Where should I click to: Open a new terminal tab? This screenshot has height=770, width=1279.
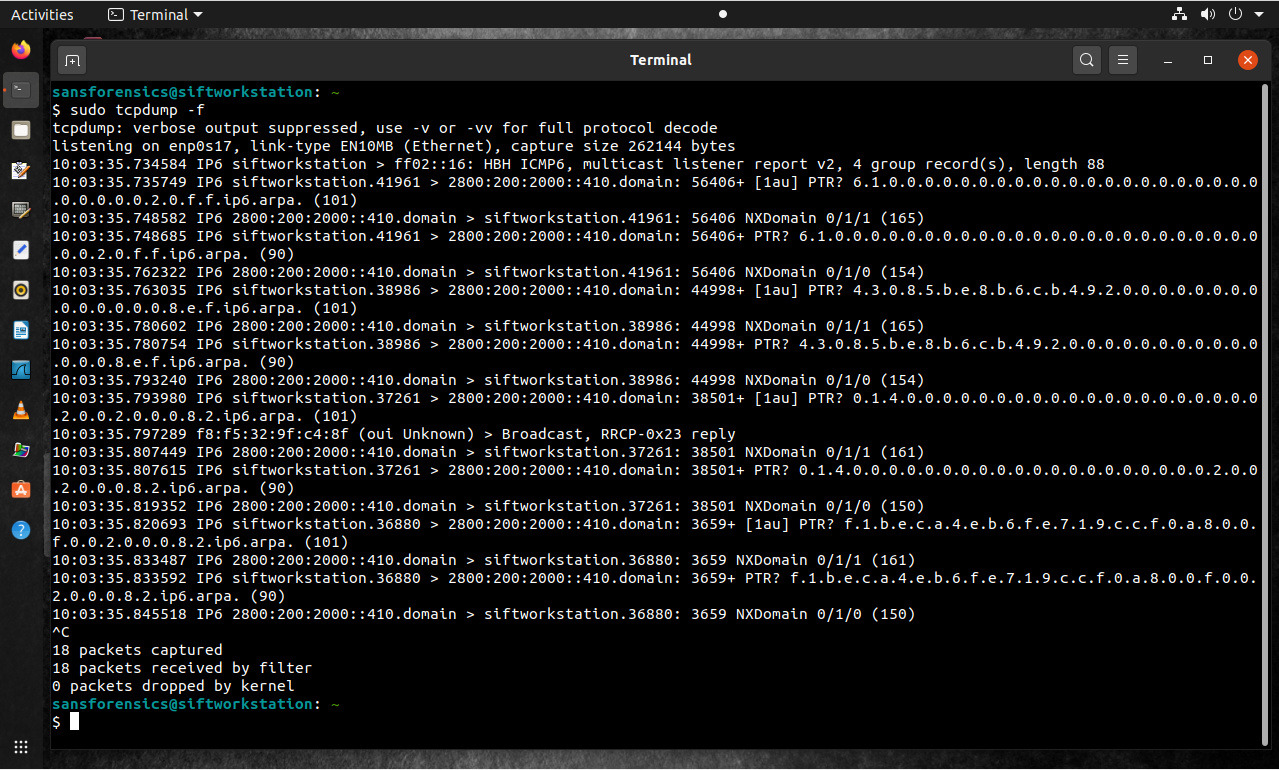[x=72, y=60]
